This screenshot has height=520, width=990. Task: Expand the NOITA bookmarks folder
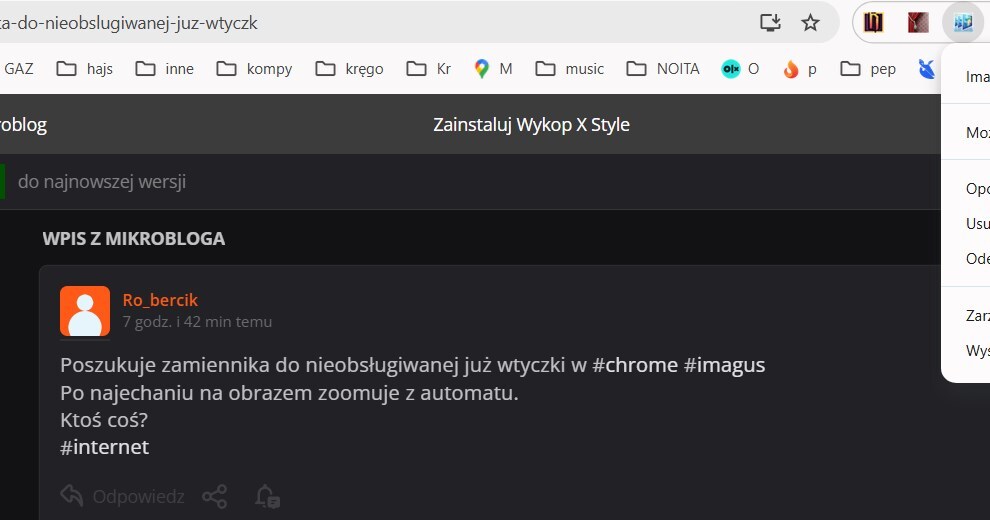(663, 69)
